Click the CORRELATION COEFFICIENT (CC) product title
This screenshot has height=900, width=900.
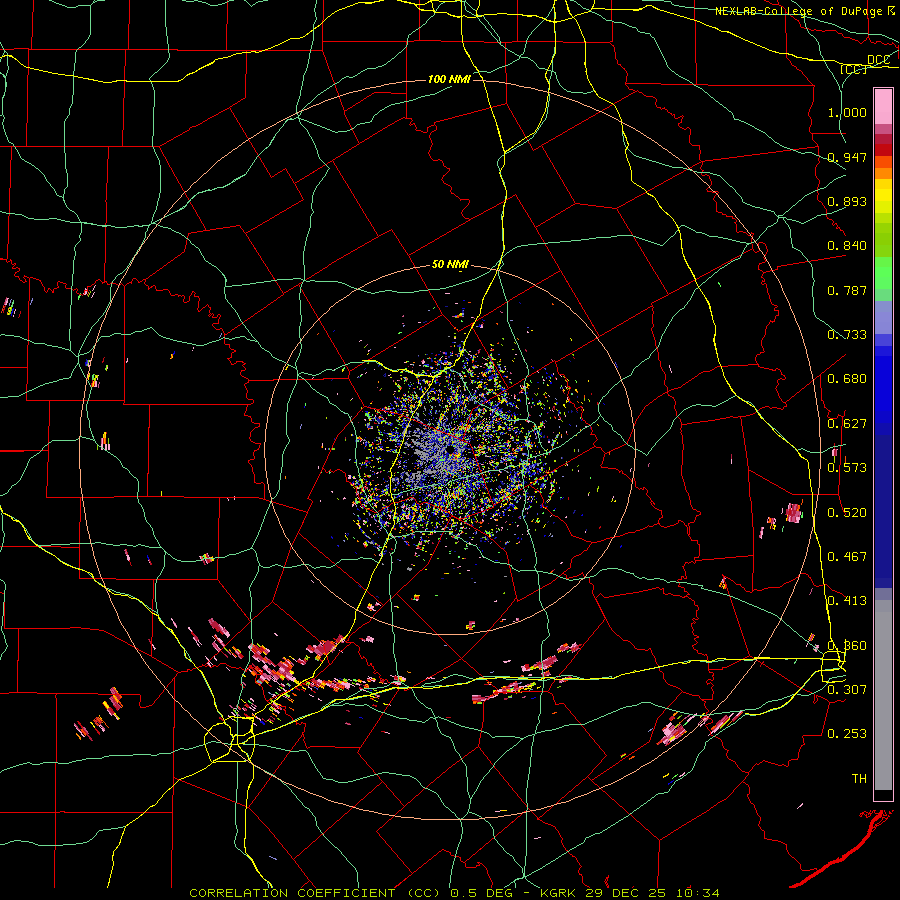point(315,893)
